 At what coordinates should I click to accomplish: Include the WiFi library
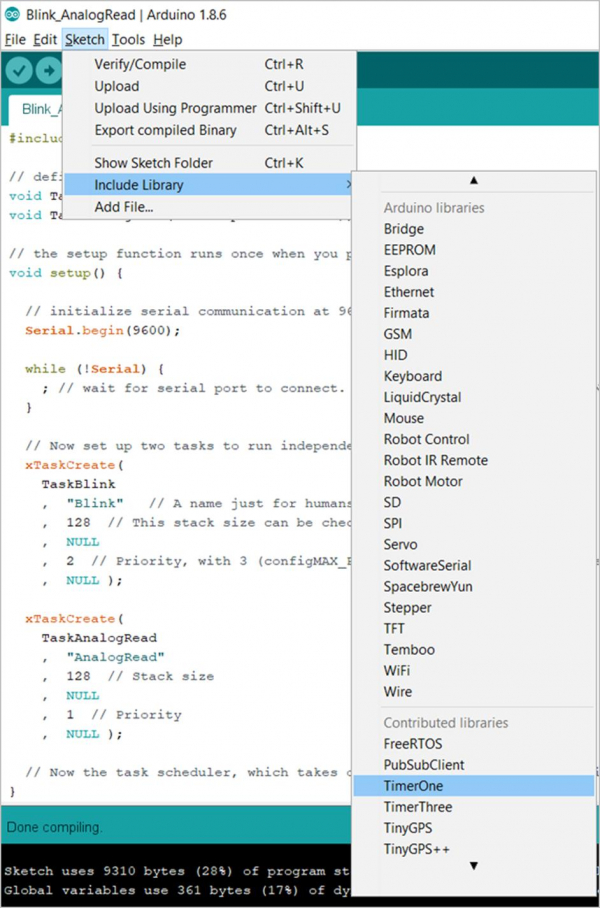(474, 671)
